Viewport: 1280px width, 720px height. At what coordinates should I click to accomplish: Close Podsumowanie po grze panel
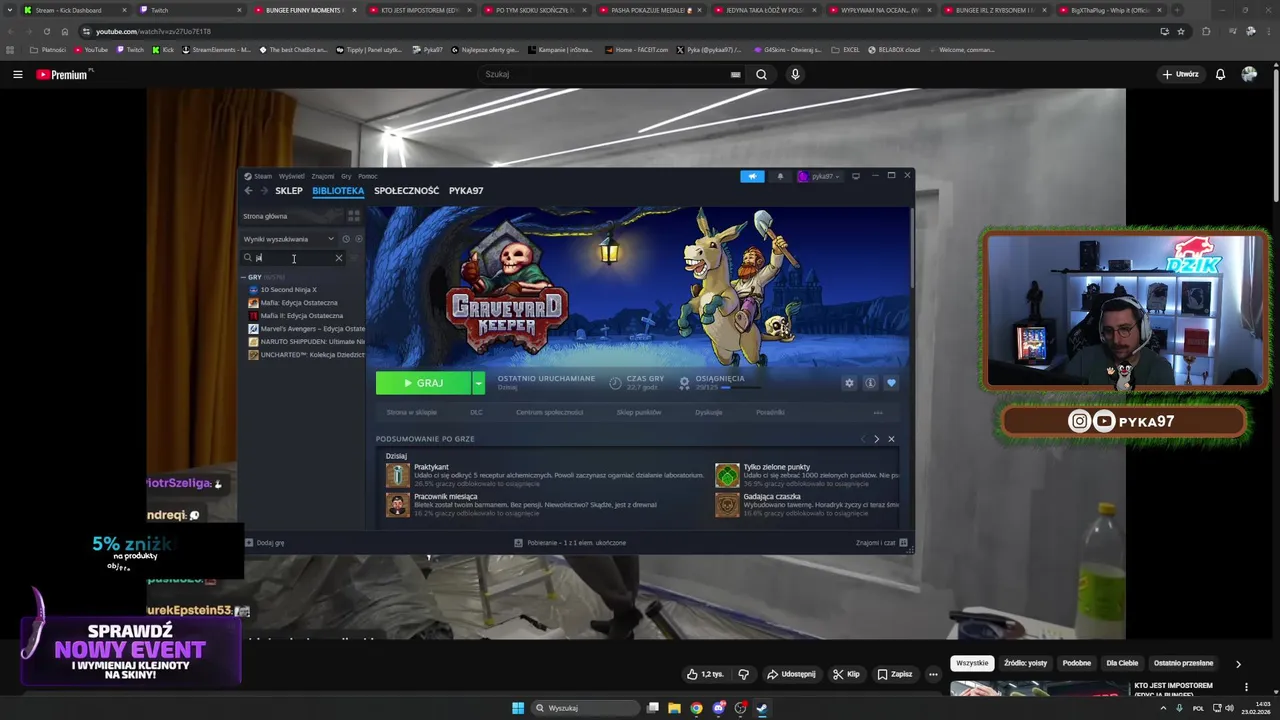[891, 439]
